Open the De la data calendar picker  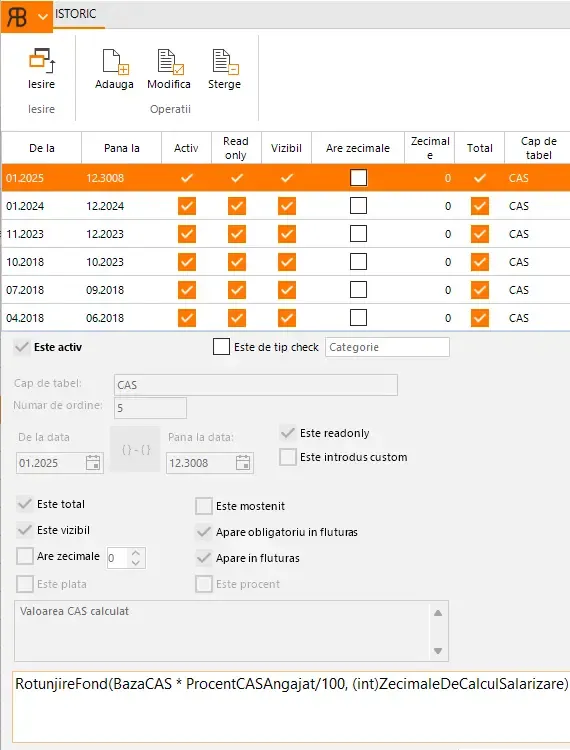click(x=93, y=463)
